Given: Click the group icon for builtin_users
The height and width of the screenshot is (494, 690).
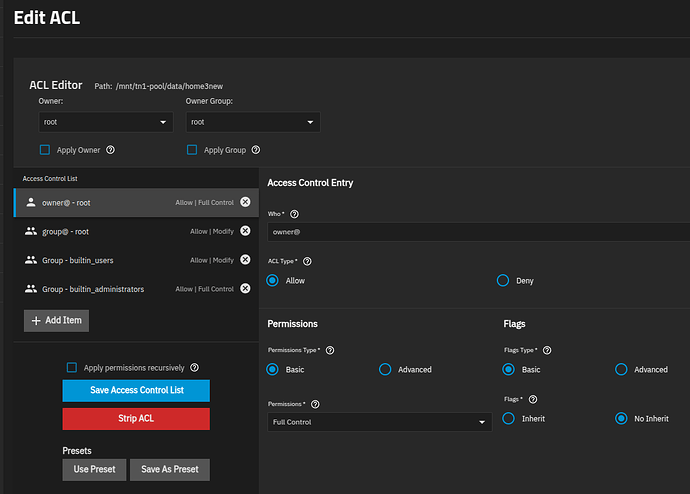Looking at the screenshot, I should click(31, 260).
